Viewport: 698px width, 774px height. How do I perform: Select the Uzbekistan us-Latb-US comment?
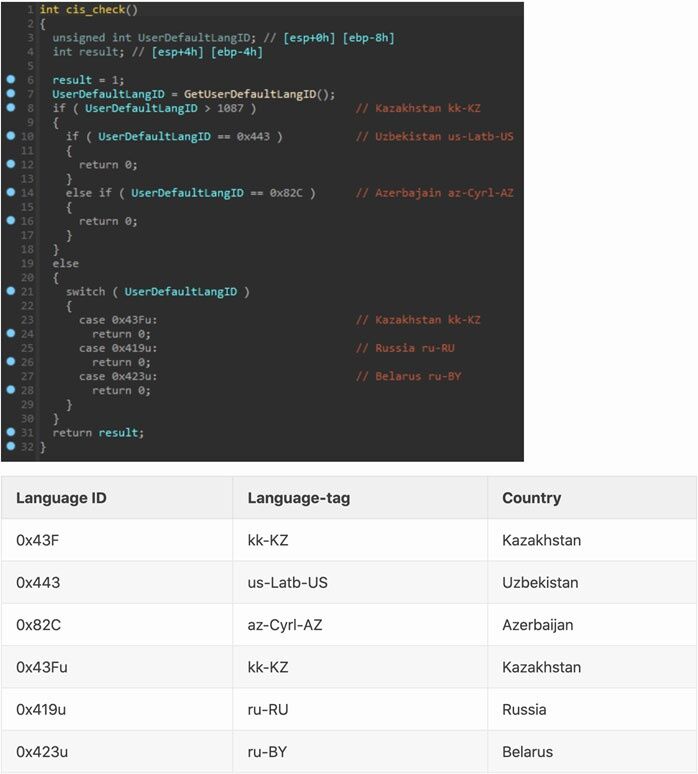click(x=435, y=136)
